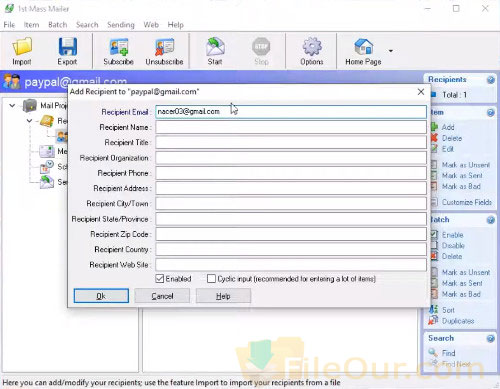Viewport: 500px width, 389px height.
Task: Click the paypal@gmail.com header people icon
Action: [x=12, y=82]
